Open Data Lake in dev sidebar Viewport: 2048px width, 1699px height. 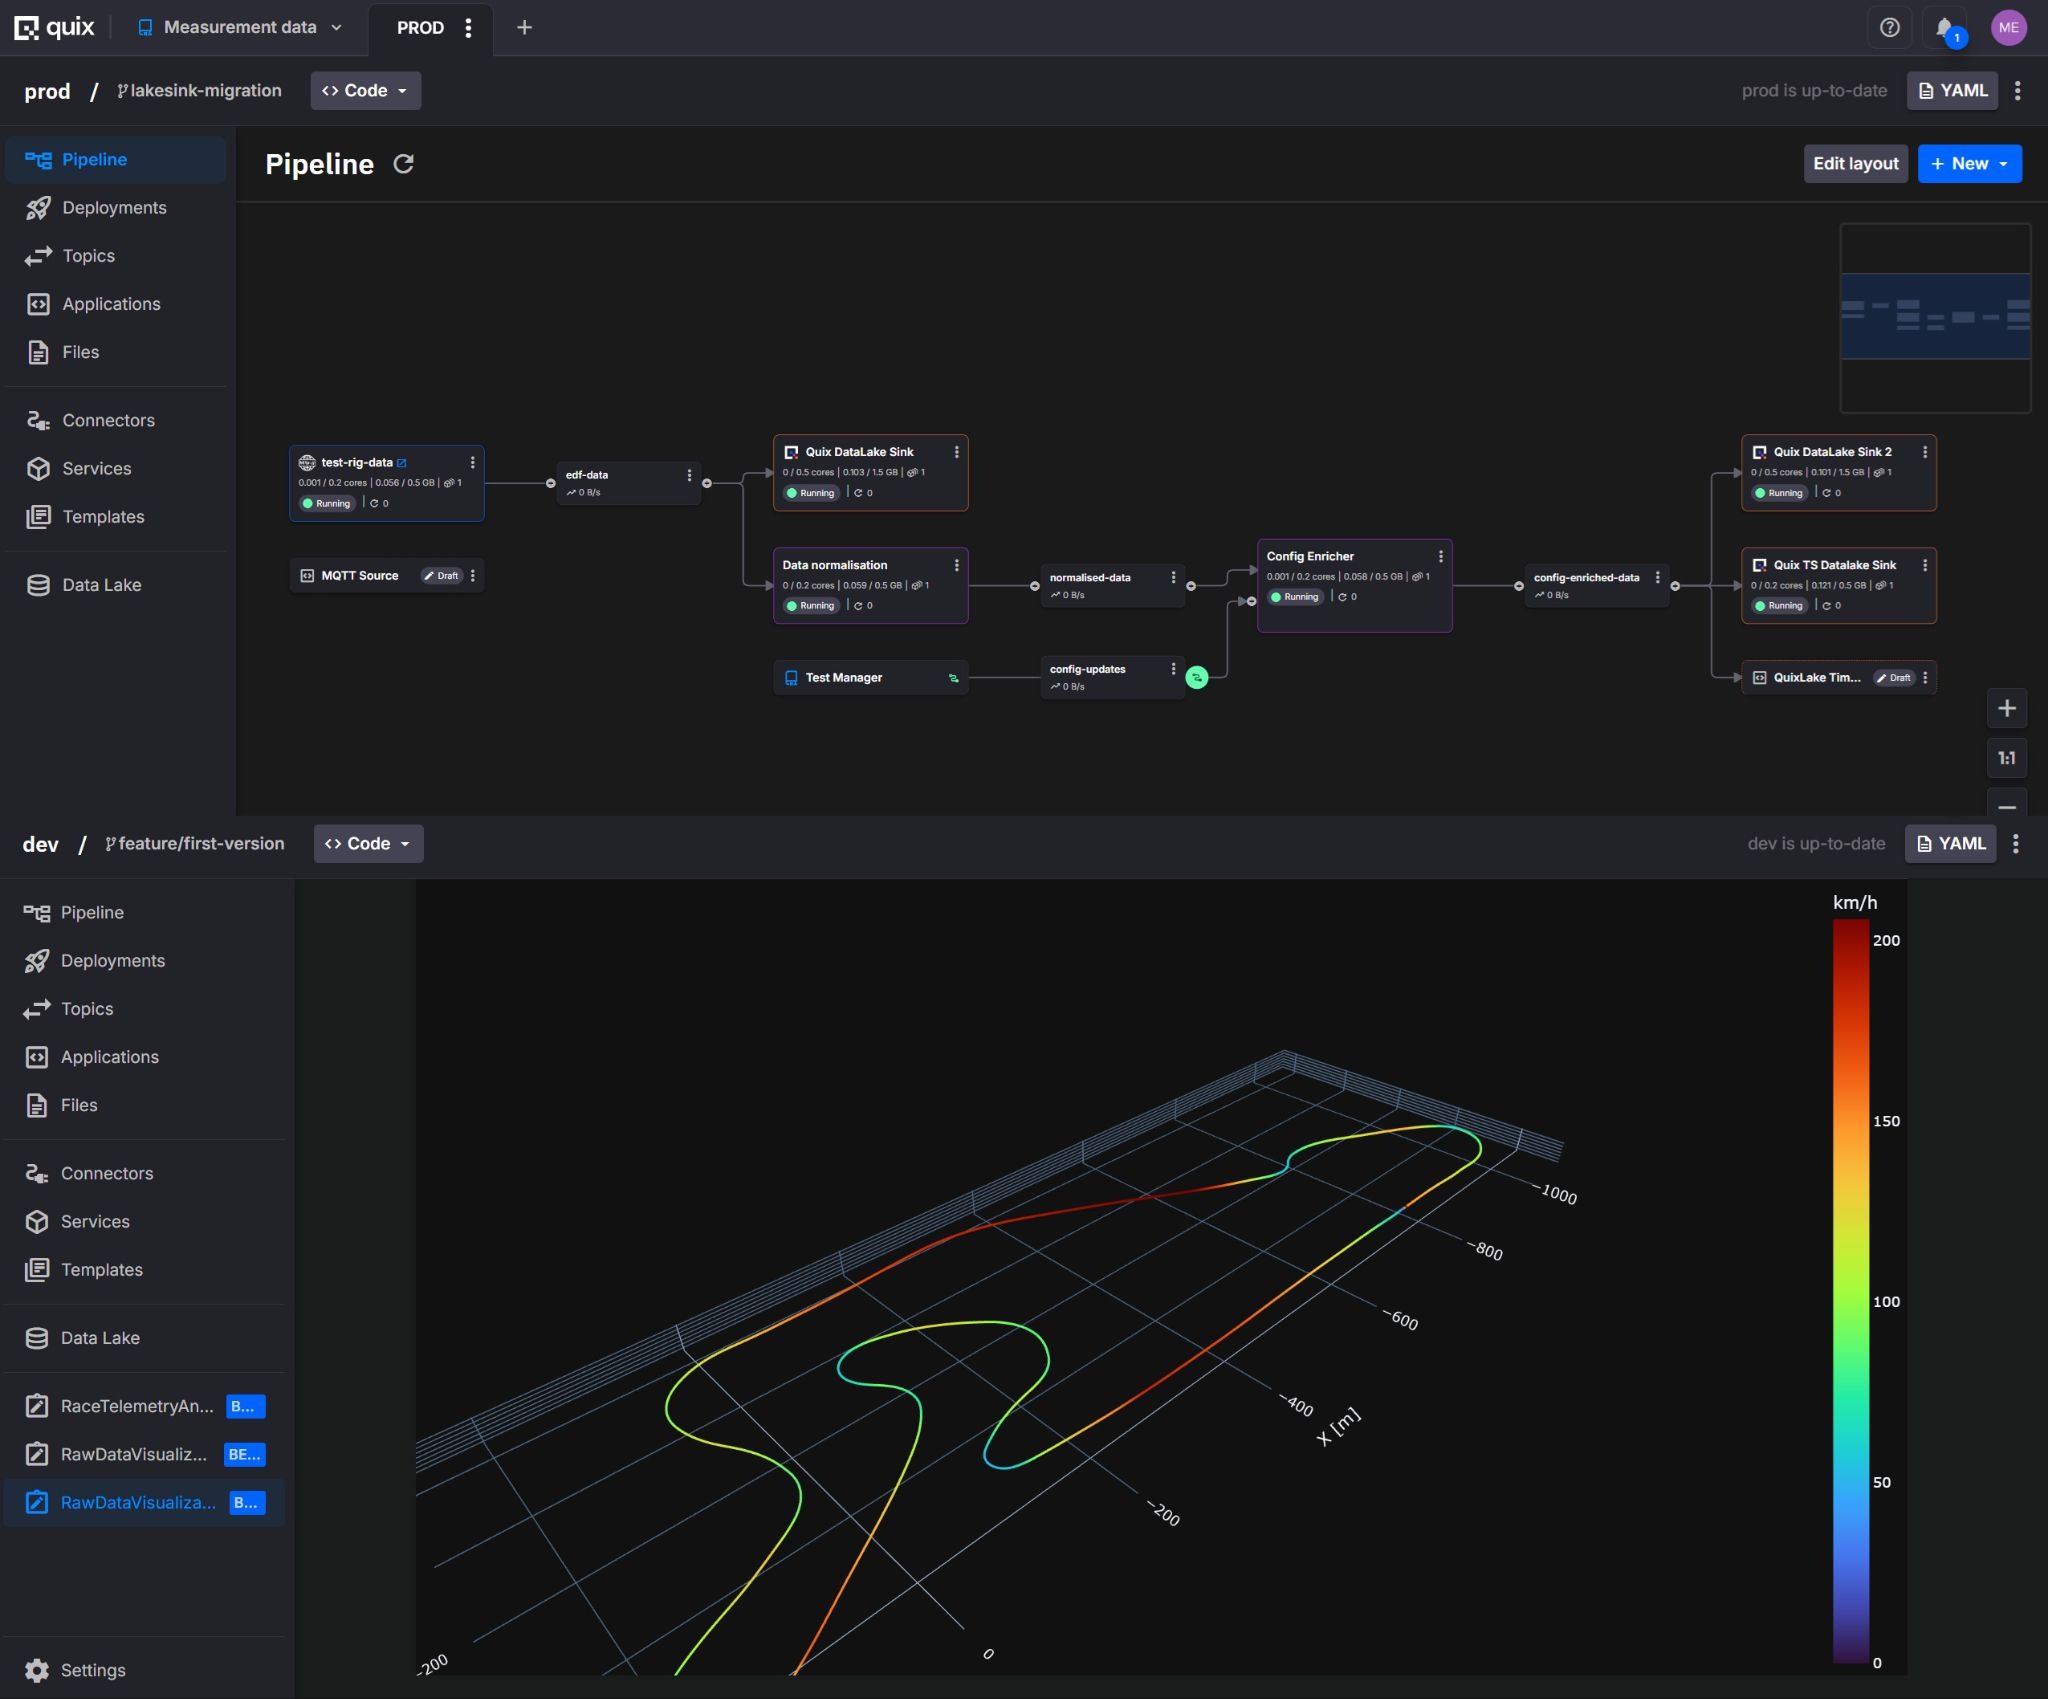pos(100,1338)
